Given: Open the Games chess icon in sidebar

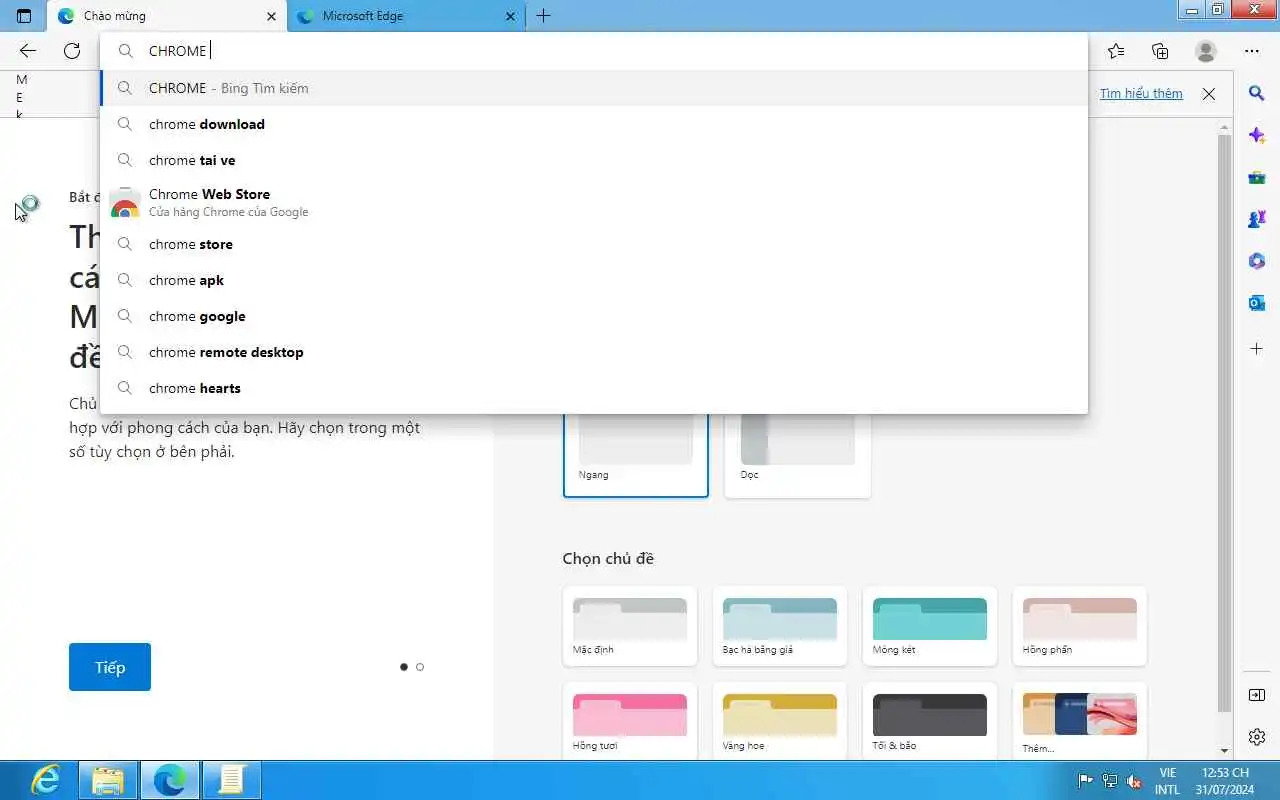Looking at the screenshot, I should [1257, 219].
